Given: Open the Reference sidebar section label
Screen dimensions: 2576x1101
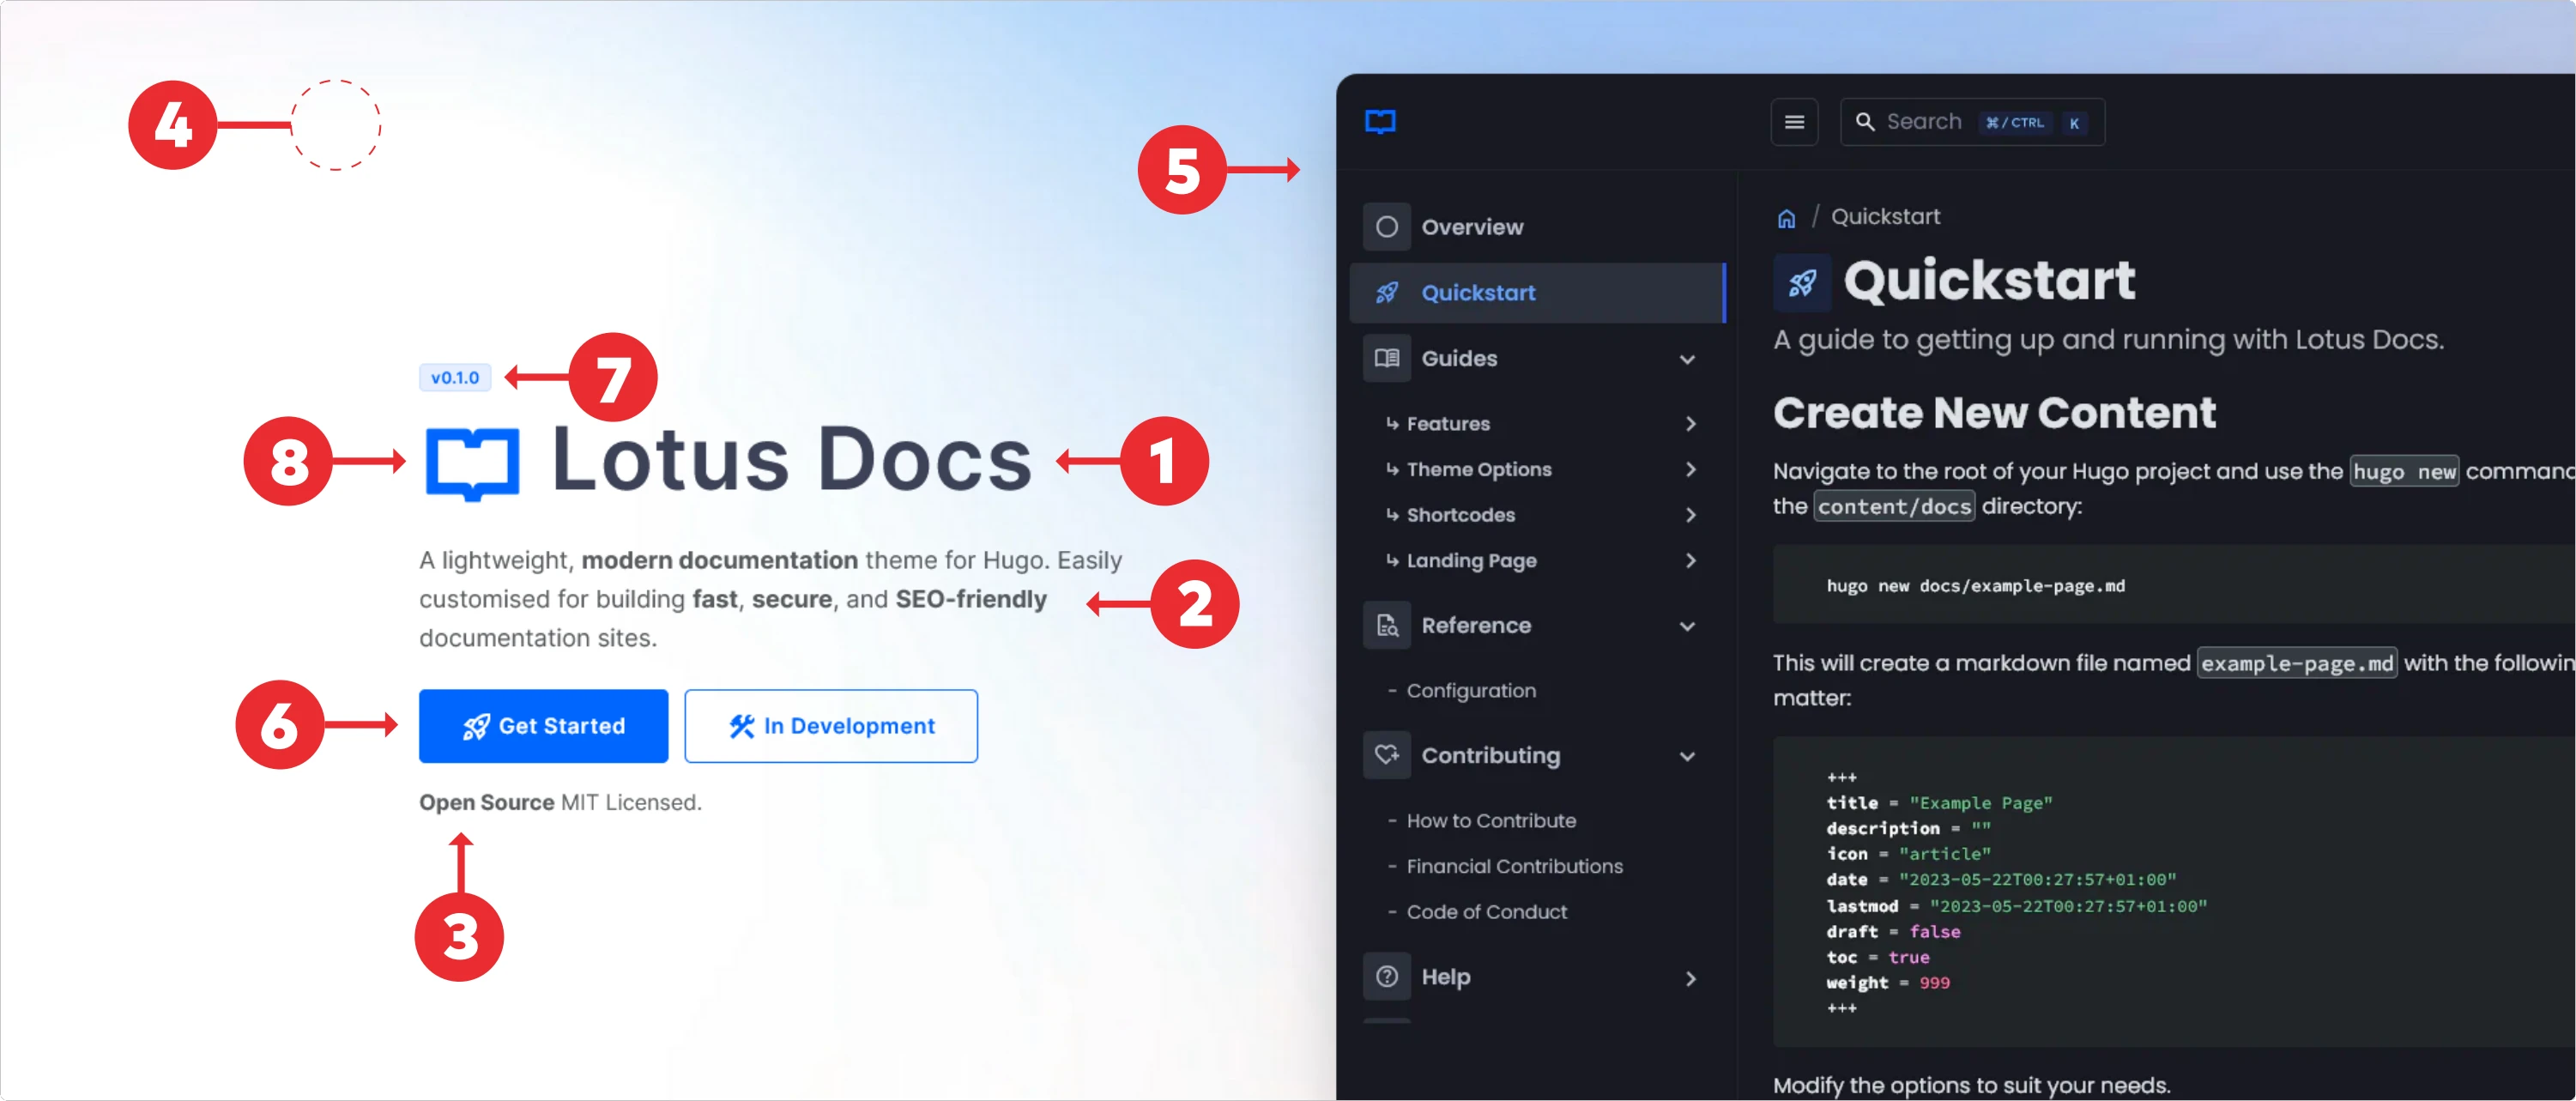Looking at the screenshot, I should click(1476, 626).
